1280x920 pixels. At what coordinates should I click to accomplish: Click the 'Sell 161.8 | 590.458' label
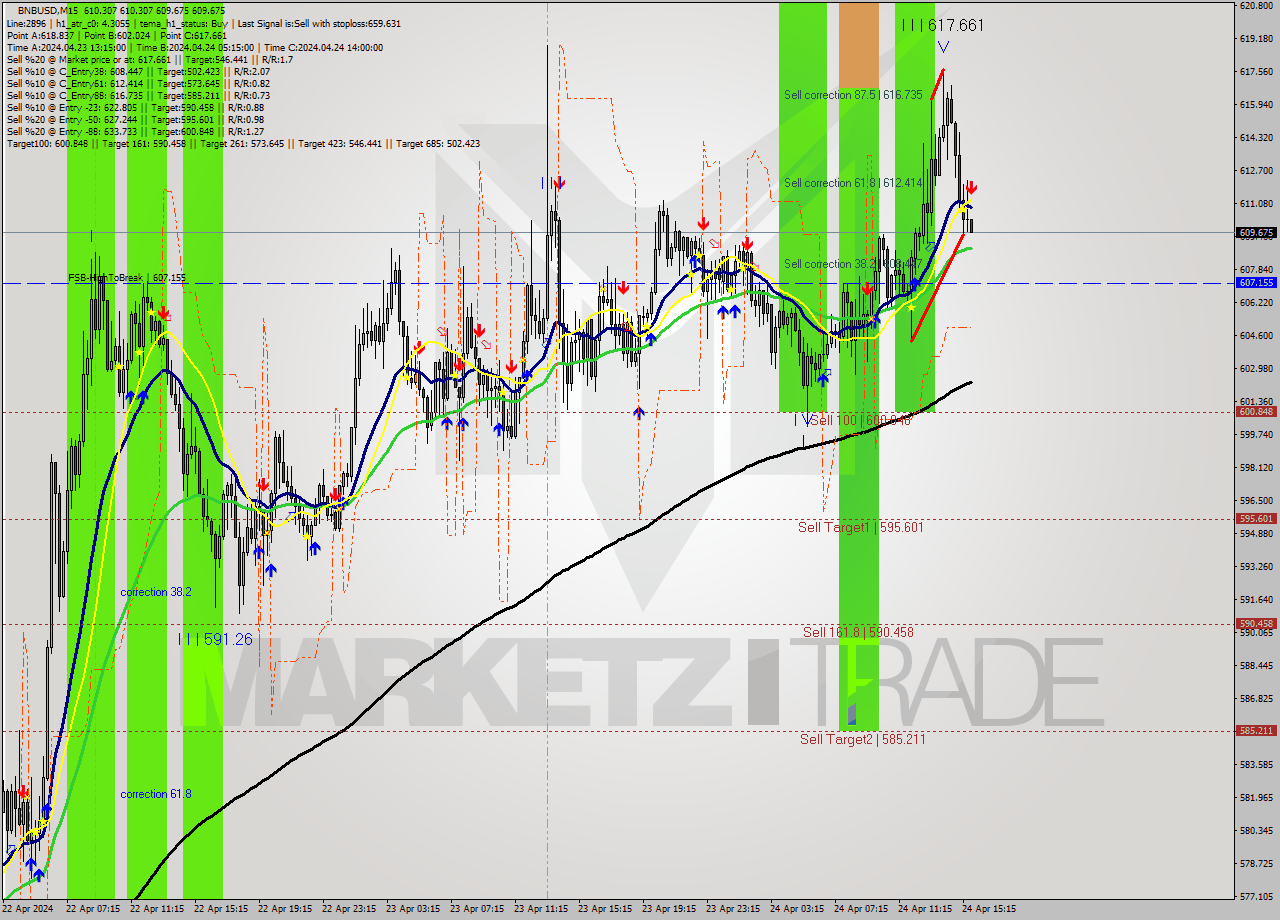(x=858, y=632)
